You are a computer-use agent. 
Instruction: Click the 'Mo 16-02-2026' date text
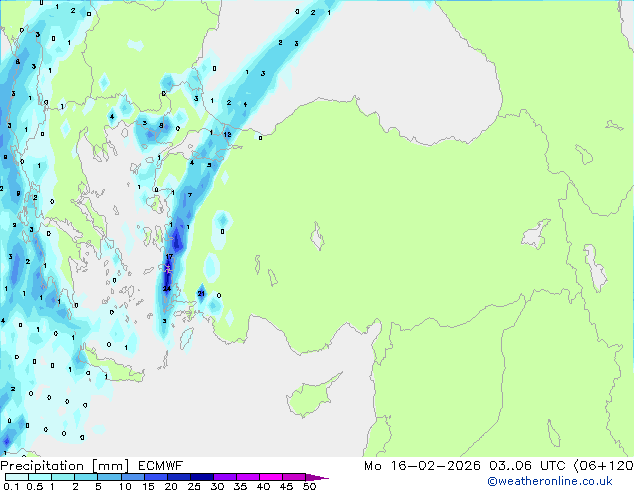click(x=422, y=466)
